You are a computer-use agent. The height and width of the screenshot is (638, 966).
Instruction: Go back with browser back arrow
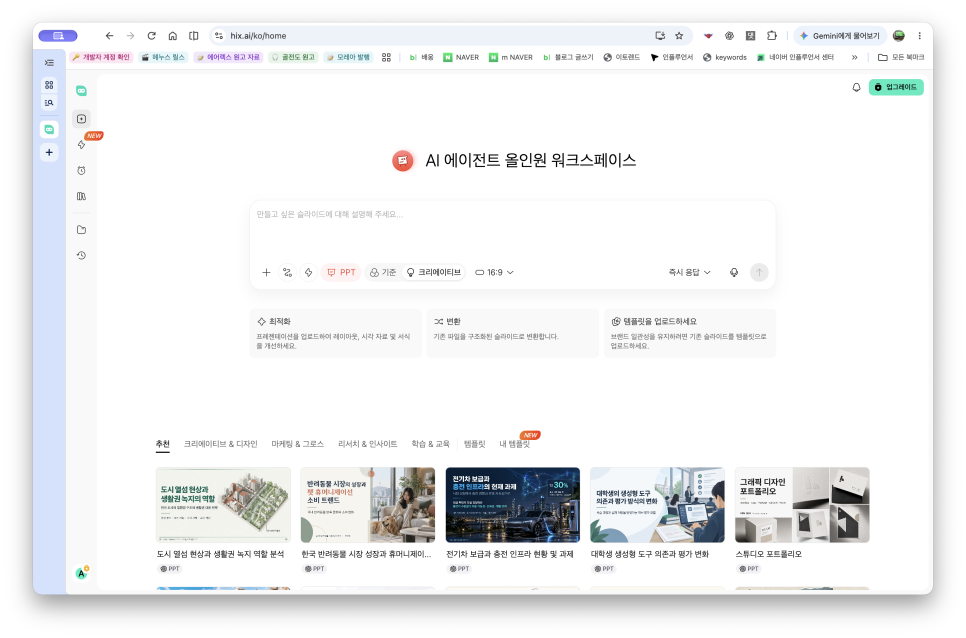click(110, 36)
